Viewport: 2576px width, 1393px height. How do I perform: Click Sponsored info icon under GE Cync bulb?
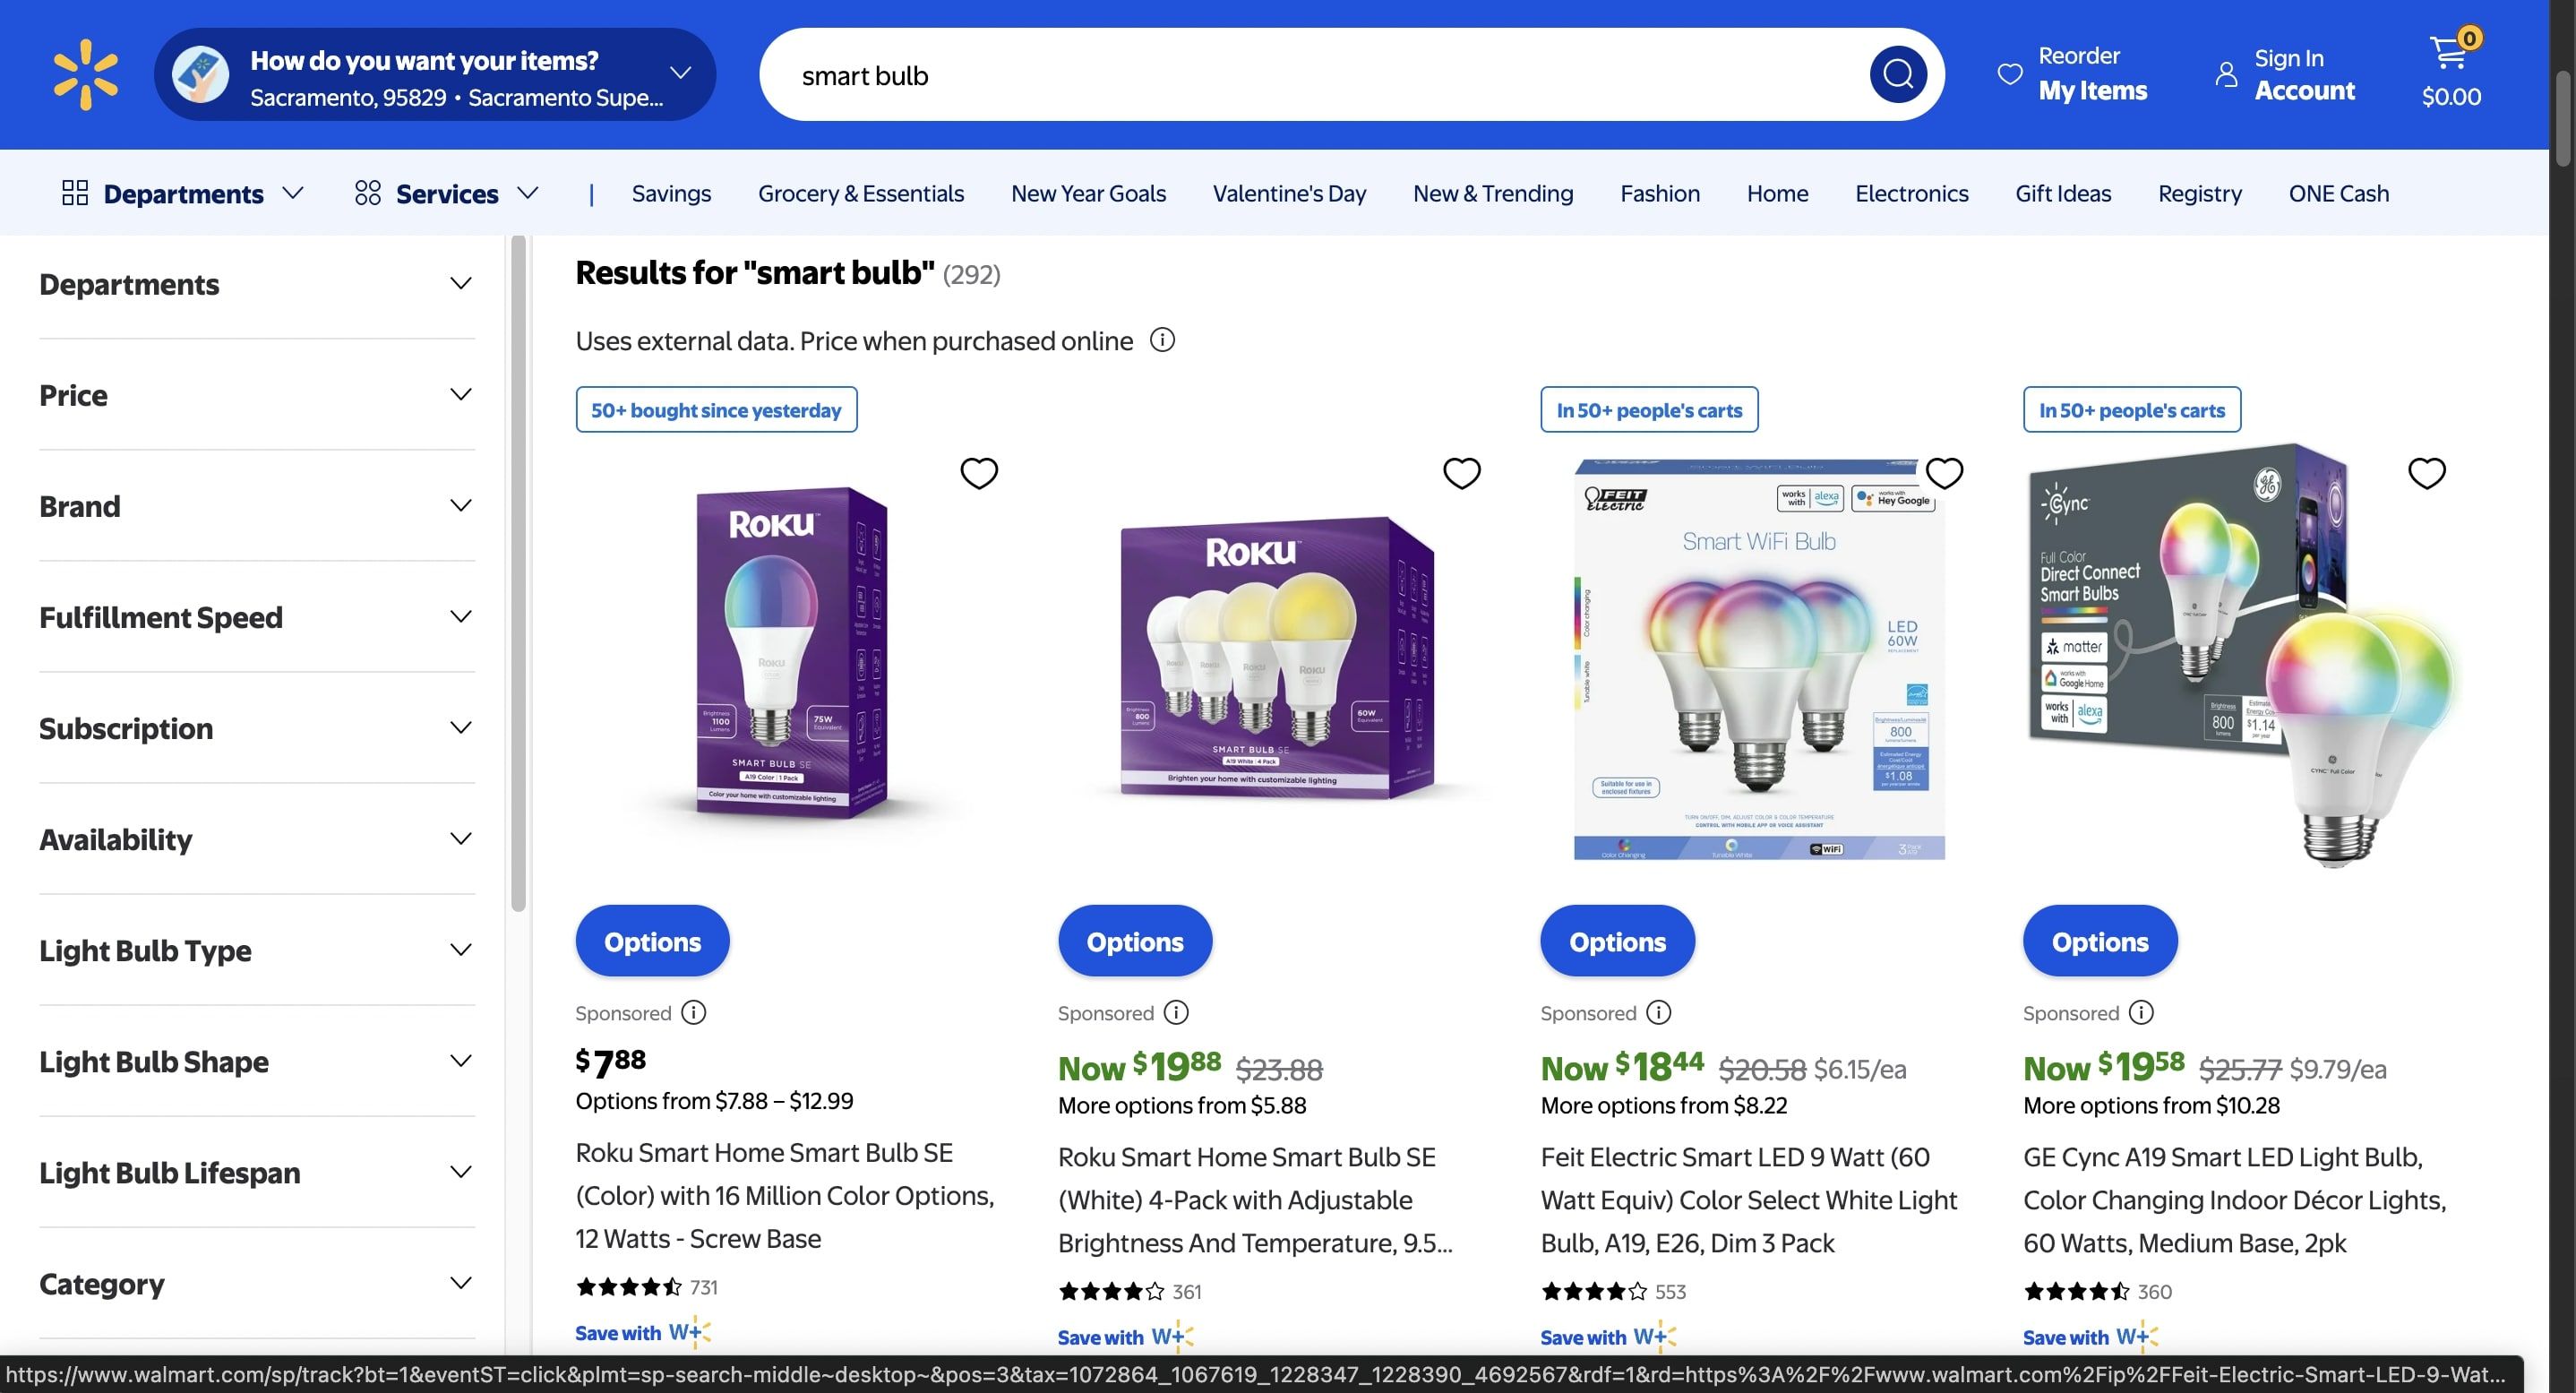[x=2141, y=1013]
